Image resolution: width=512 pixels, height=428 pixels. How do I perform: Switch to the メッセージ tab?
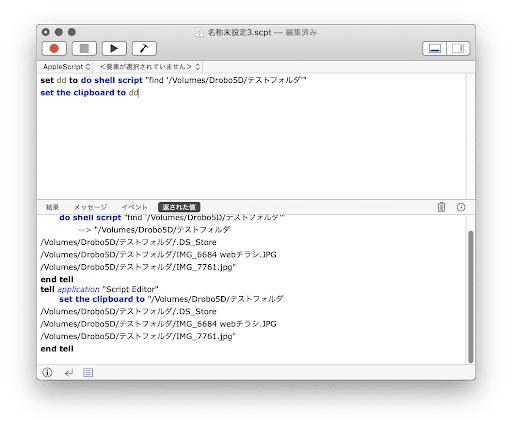tap(90, 207)
